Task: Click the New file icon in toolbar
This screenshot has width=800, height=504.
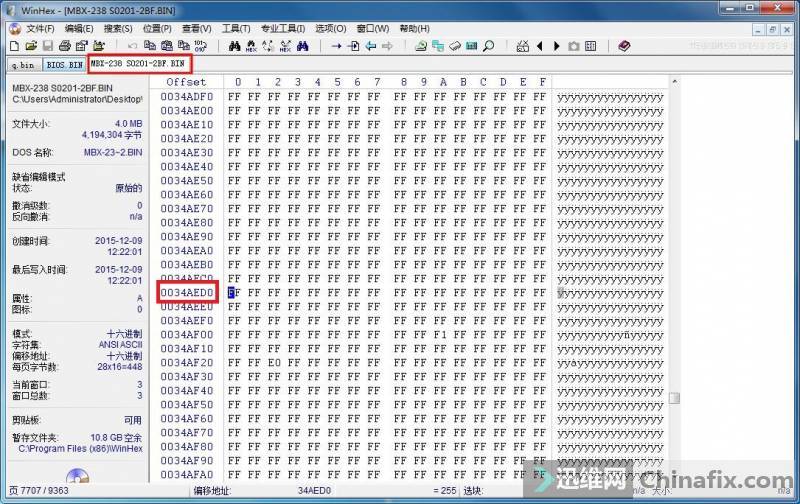Action: click(14, 46)
